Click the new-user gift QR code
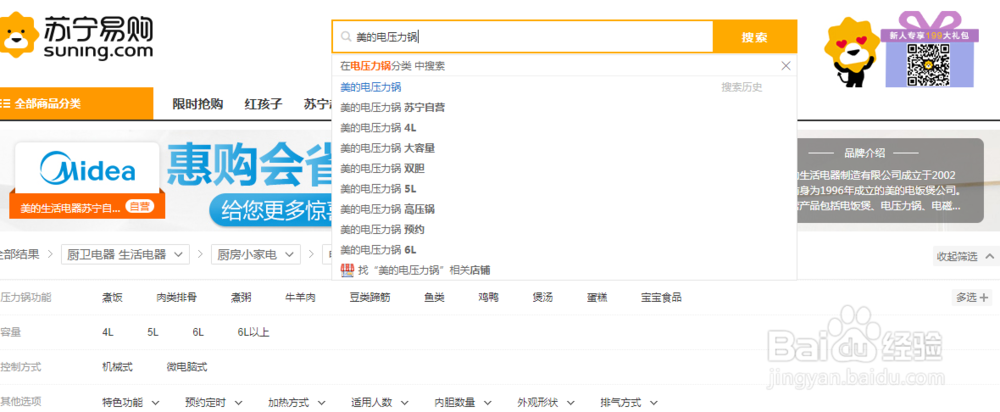This screenshot has width=1000, height=412. (x=929, y=65)
